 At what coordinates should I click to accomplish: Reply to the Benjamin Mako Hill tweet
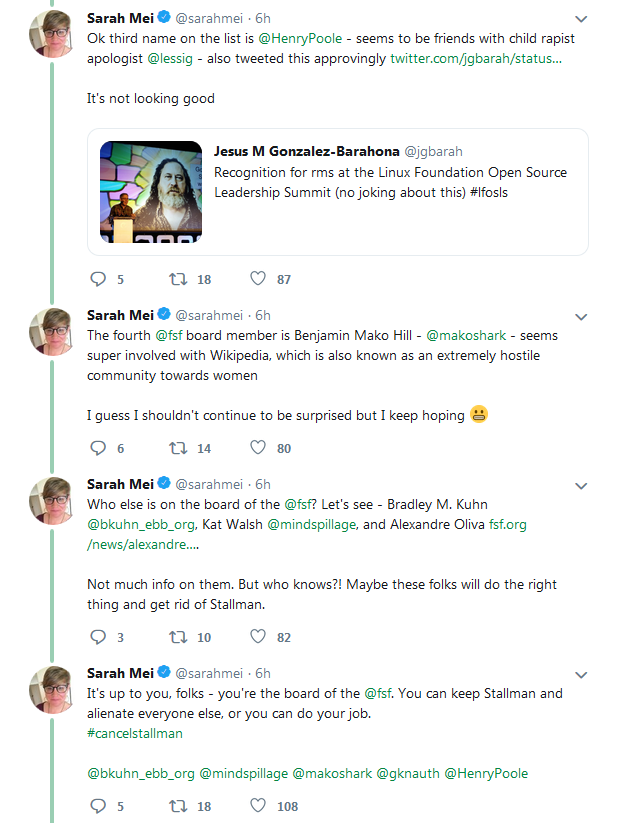pos(98,448)
